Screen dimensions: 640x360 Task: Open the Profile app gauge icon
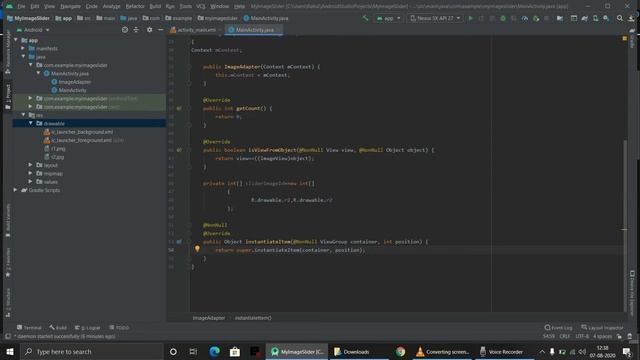[x=525, y=18]
